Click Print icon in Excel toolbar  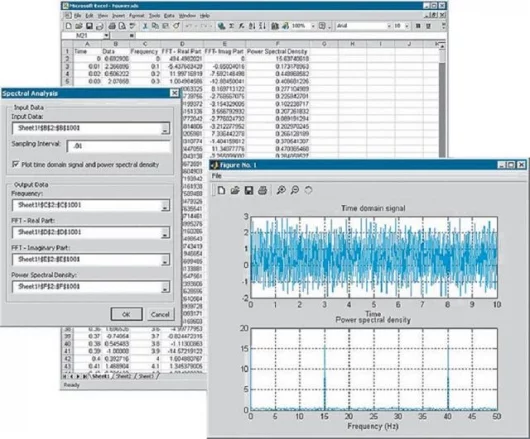point(112,26)
